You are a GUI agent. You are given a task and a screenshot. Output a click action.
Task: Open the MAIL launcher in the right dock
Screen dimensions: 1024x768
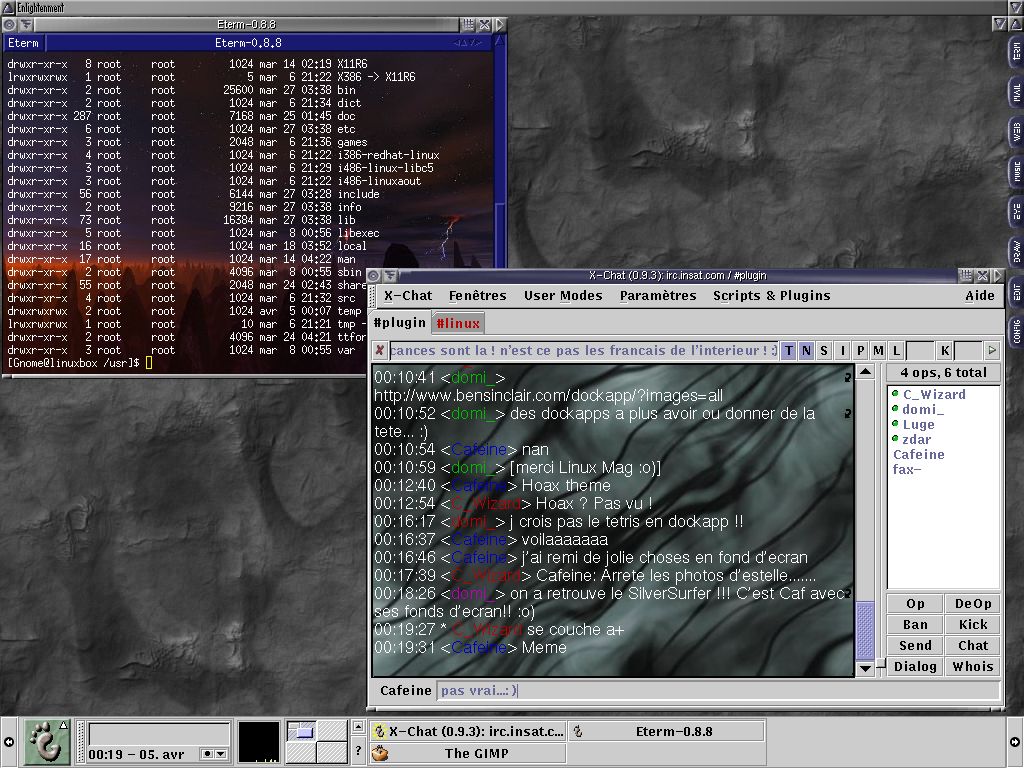pos(1016,93)
